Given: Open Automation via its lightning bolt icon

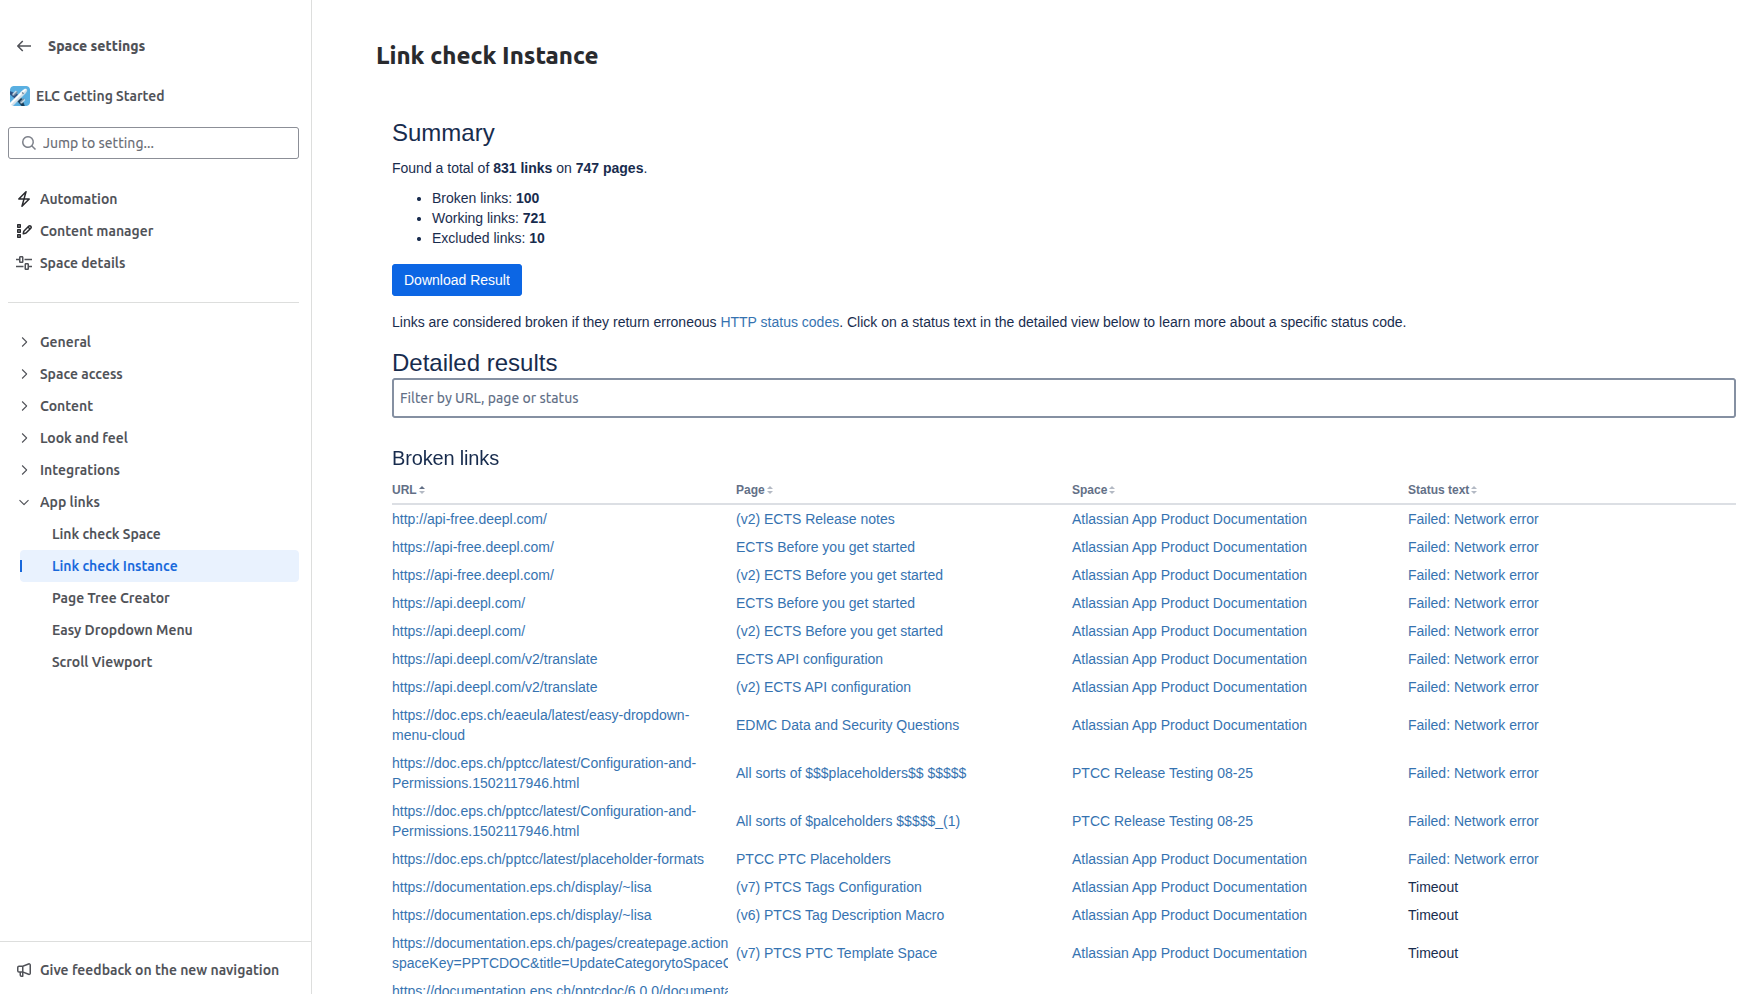Looking at the screenshot, I should (x=24, y=199).
